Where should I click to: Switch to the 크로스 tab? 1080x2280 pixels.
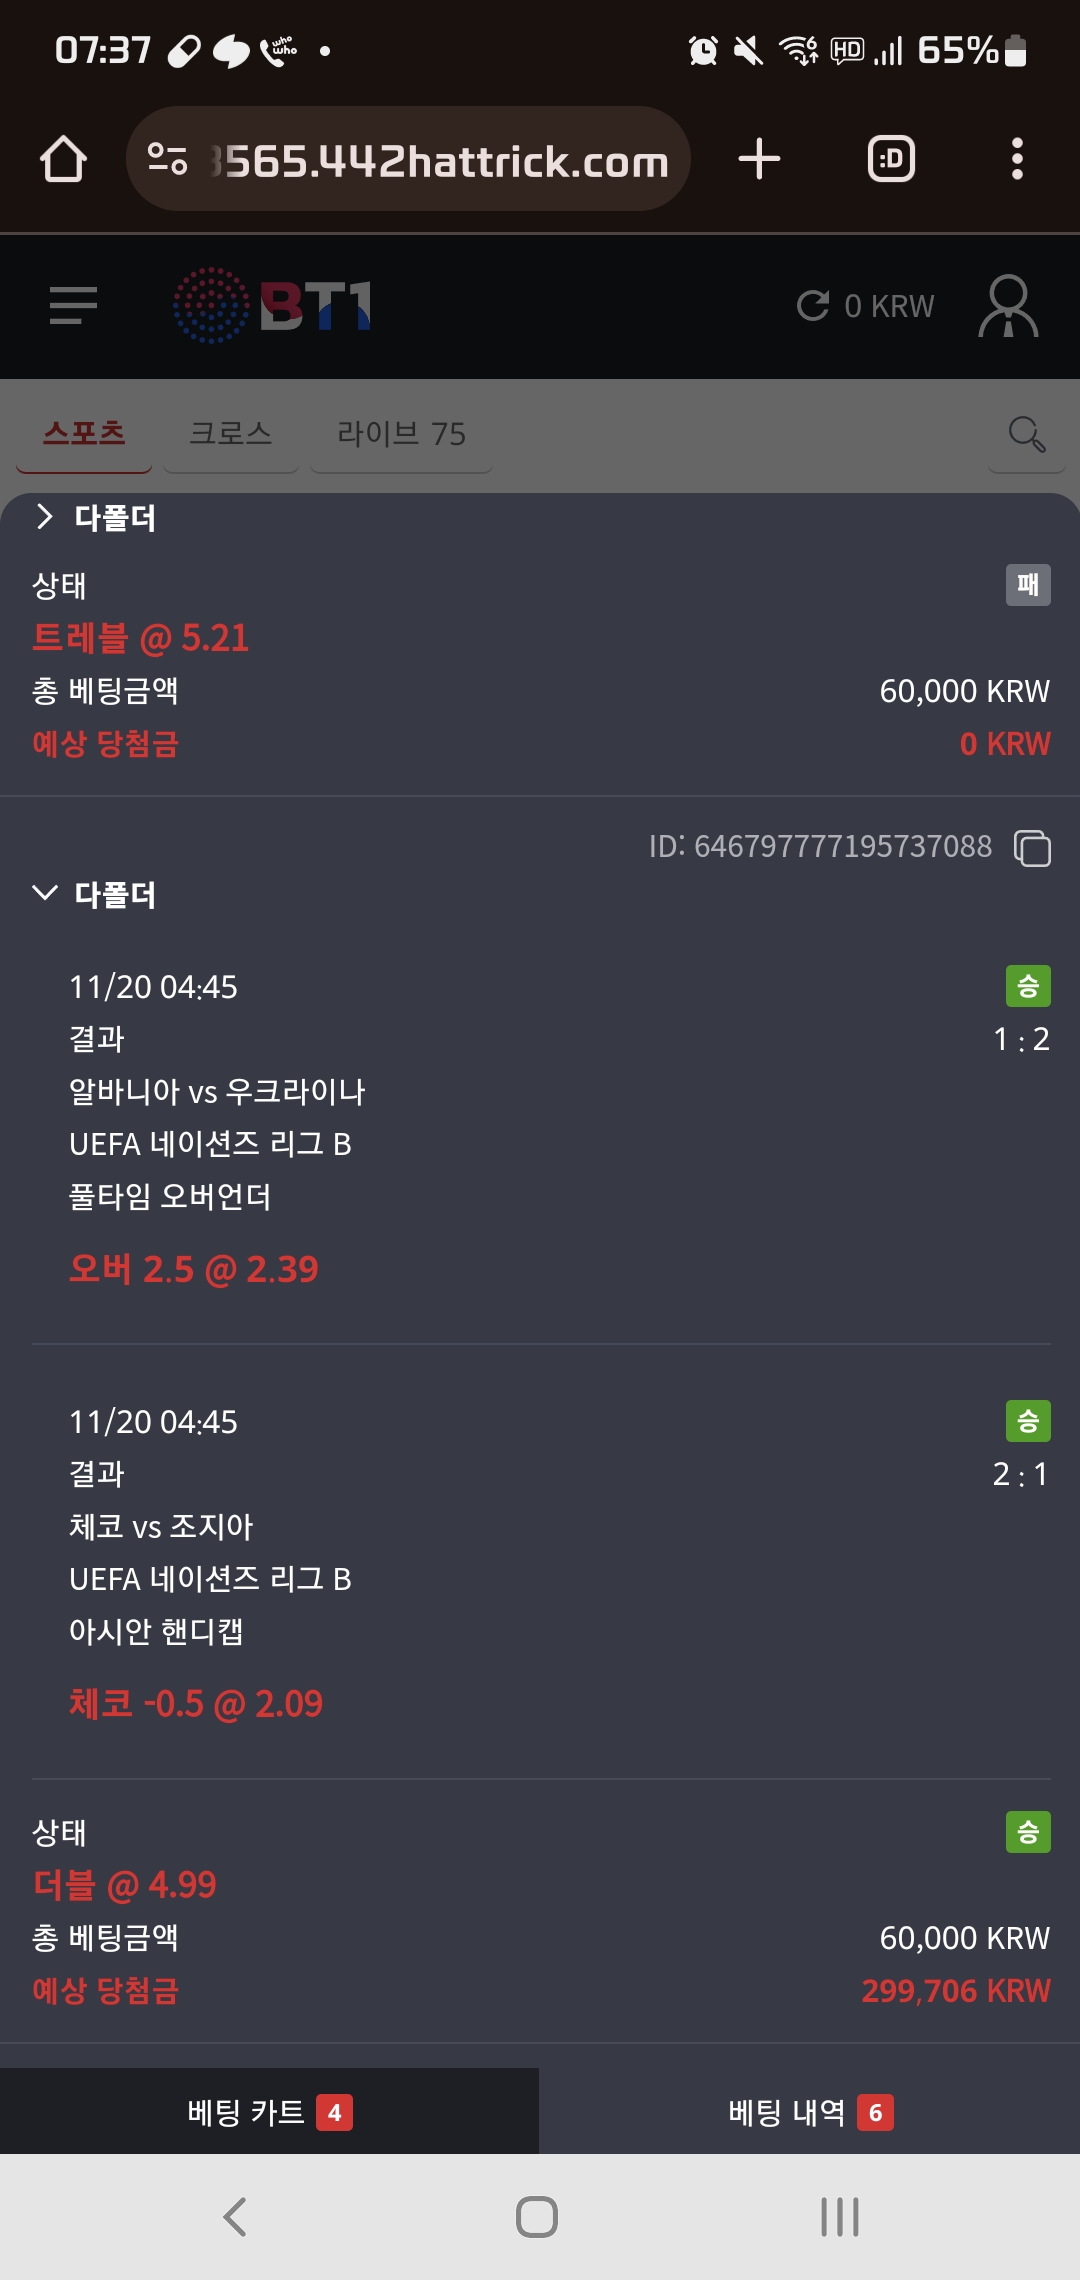click(x=230, y=434)
